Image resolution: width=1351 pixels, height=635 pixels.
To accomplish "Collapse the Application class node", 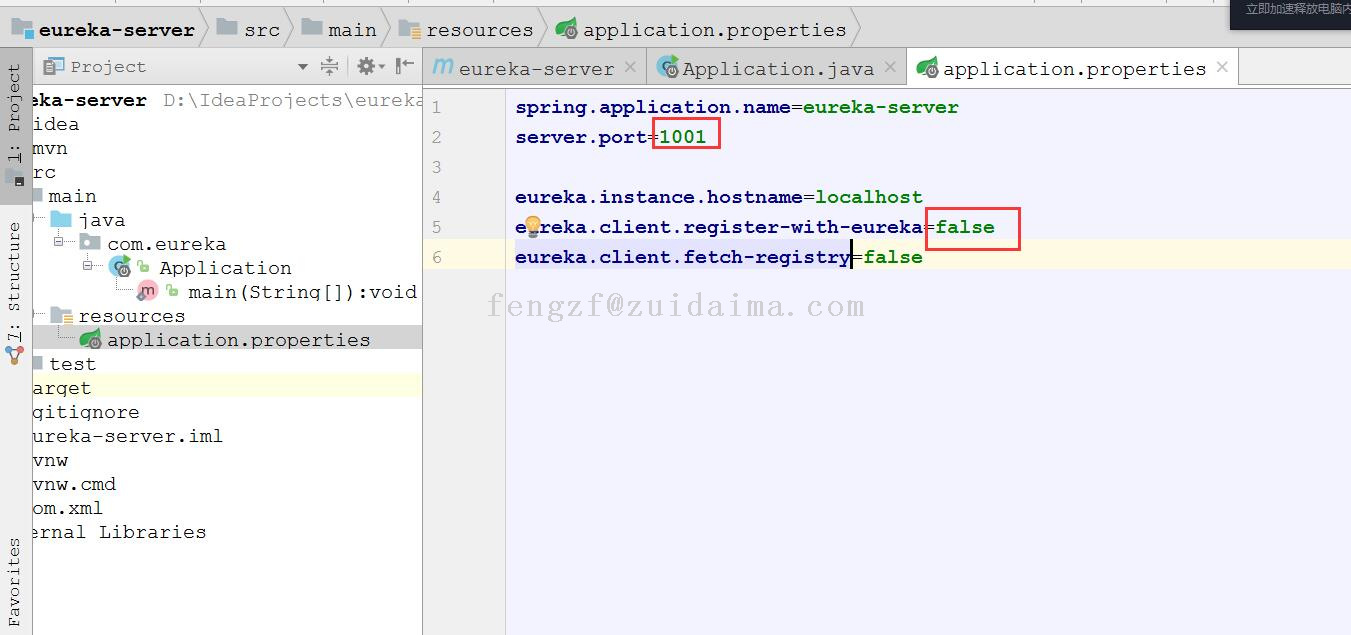I will [87, 268].
